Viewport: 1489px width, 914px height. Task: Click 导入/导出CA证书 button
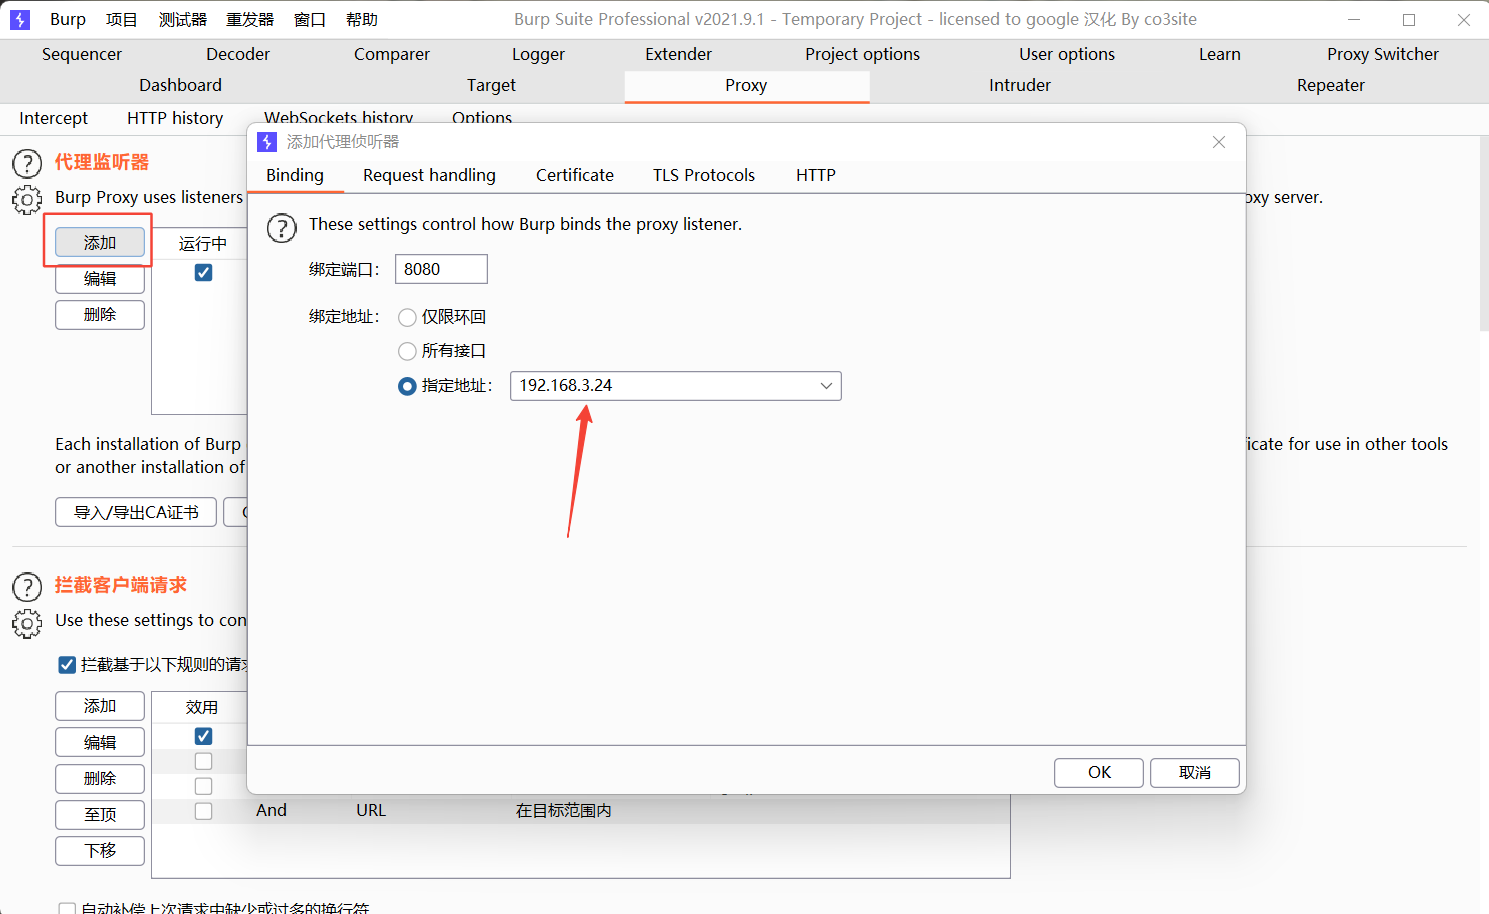(x=136, y=512)
